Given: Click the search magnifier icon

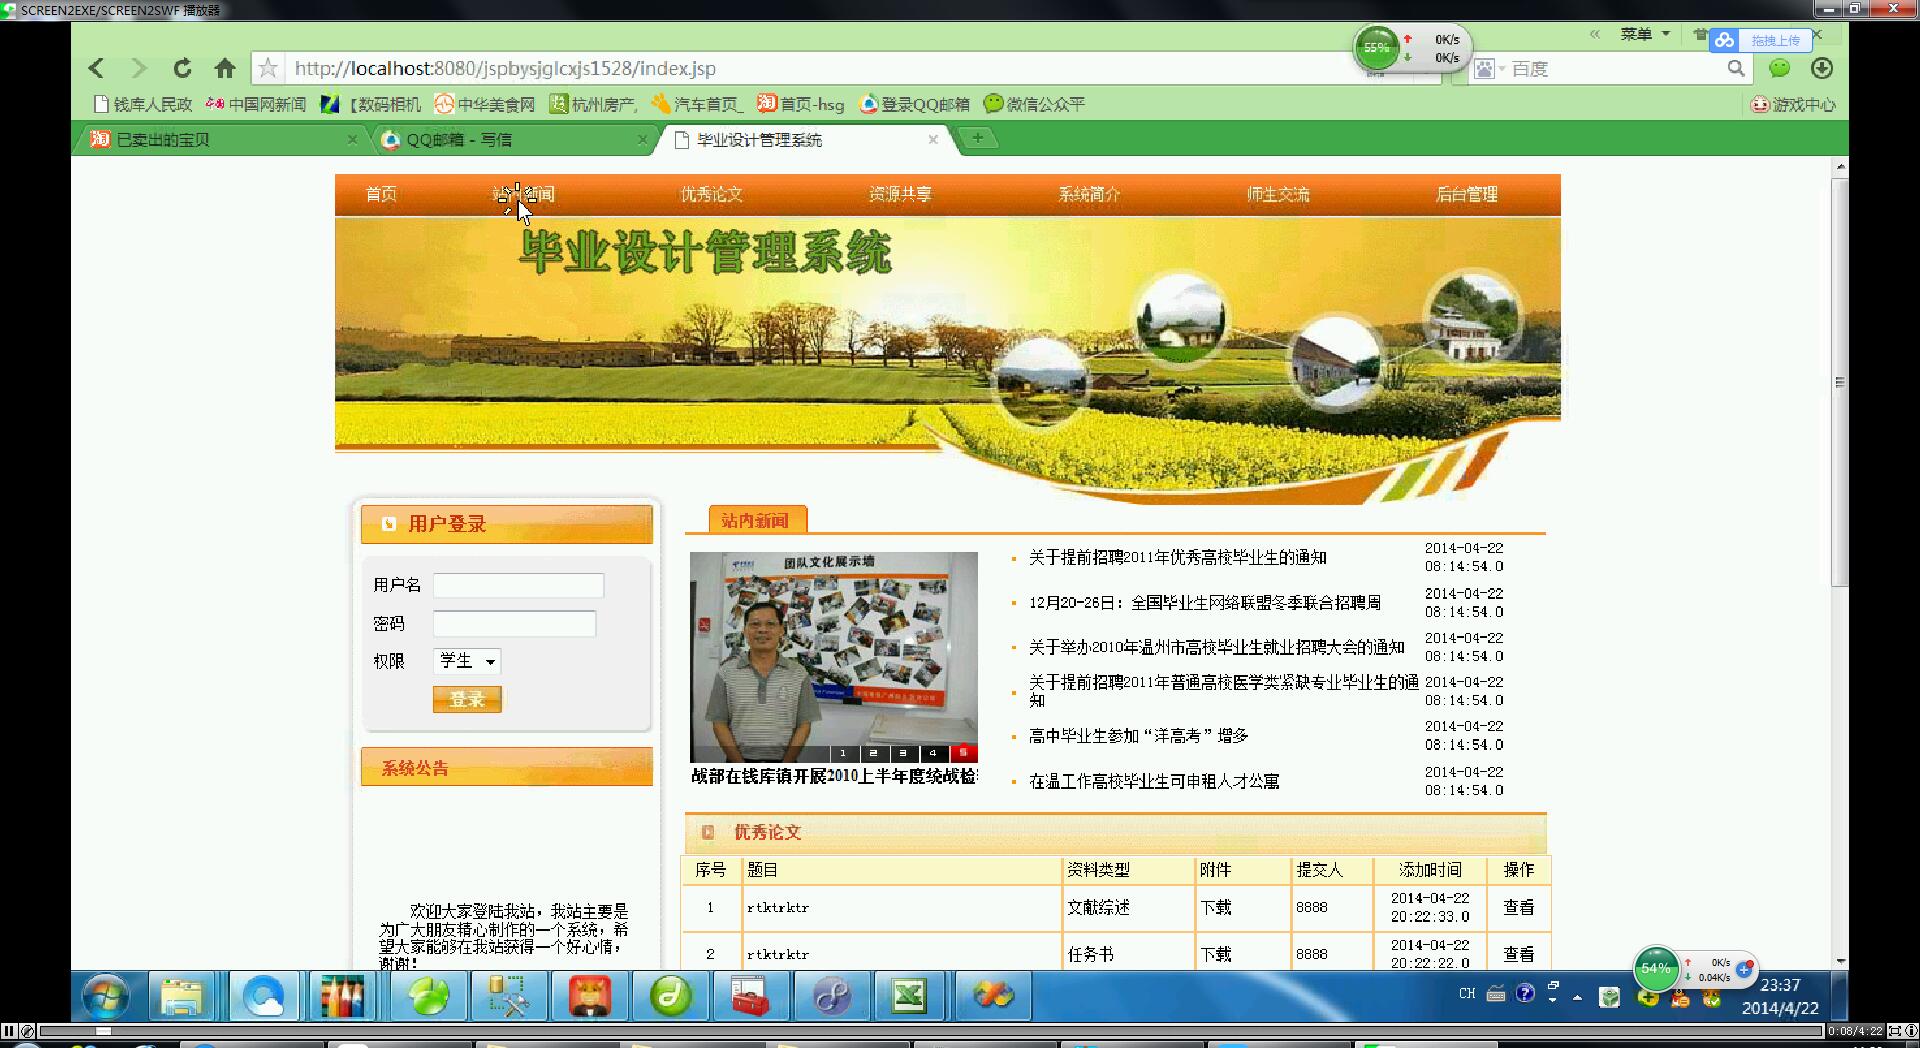Looking at the screenshot, I should [x=1736, y=68].
